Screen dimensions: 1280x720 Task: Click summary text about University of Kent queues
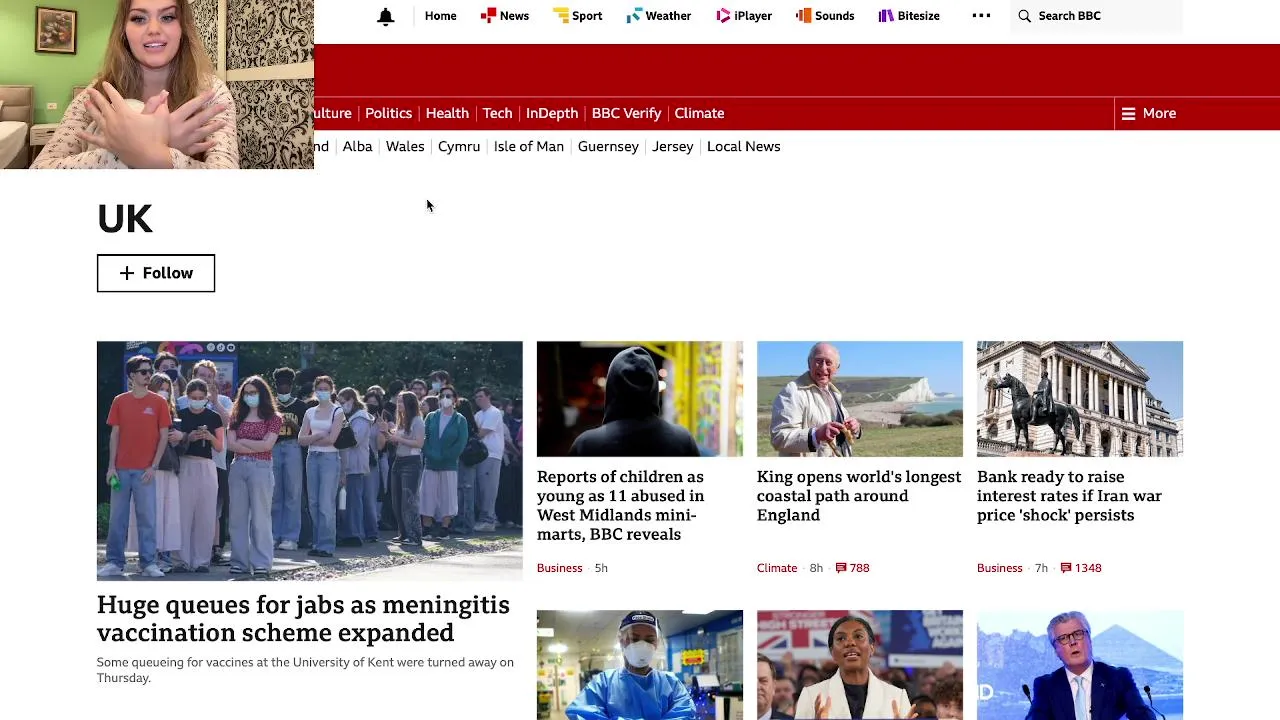(305, 670)
